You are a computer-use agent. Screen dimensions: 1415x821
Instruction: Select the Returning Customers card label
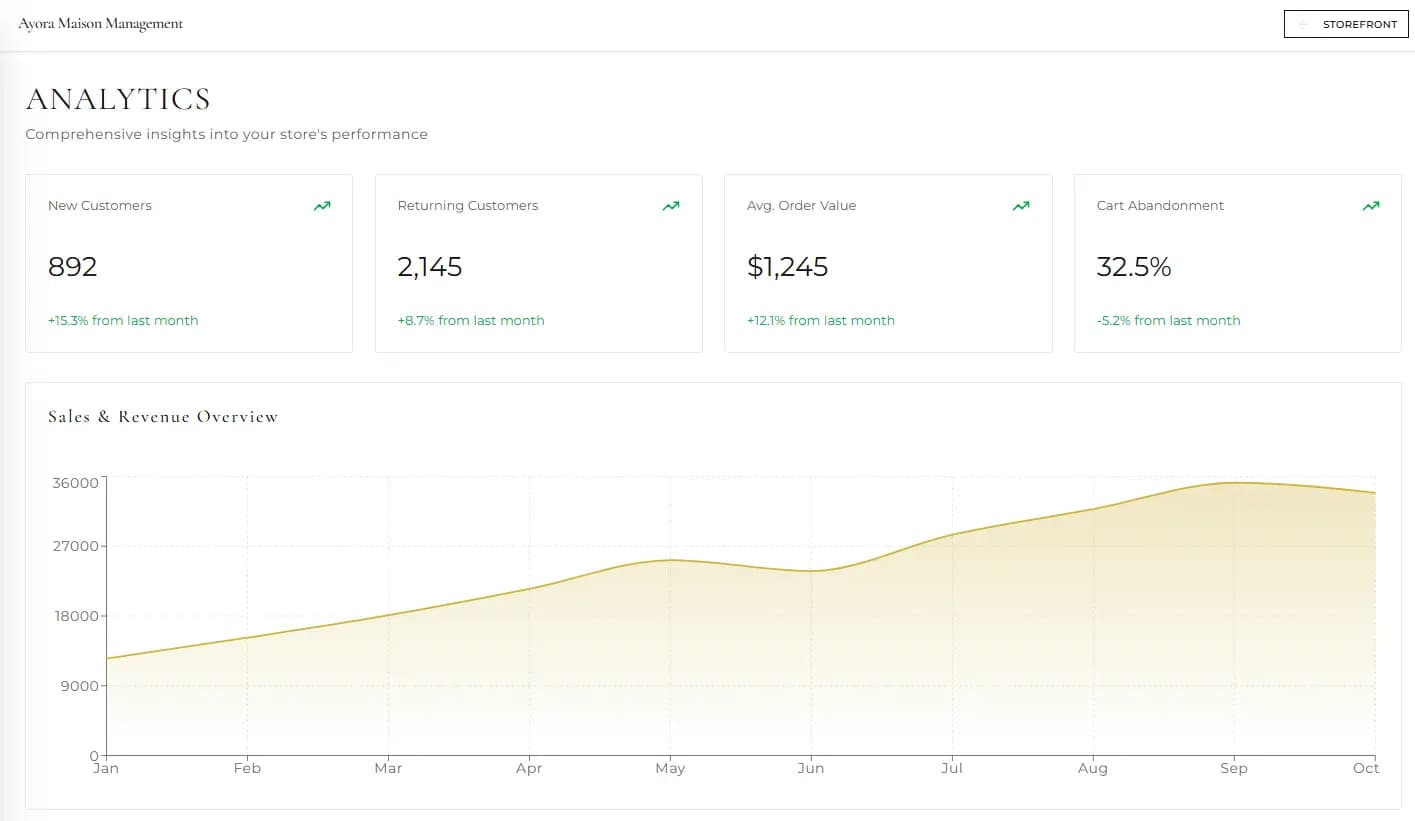click(468, 205)
